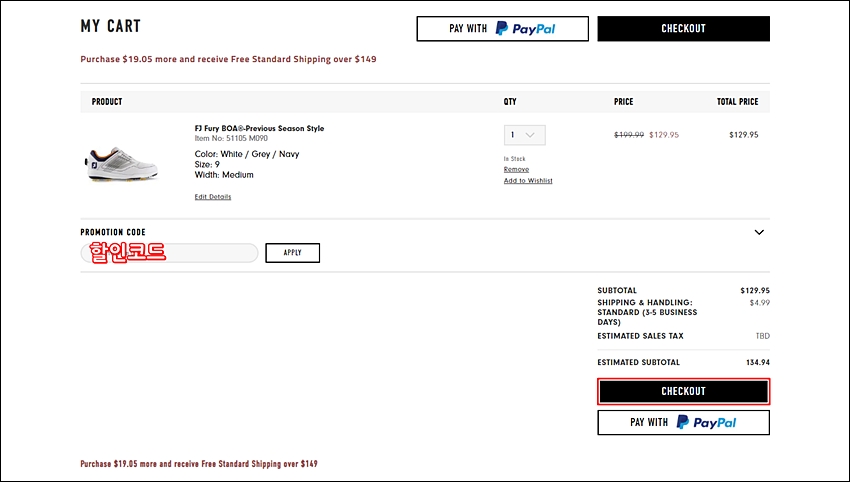The width and height of the screenshot is (850, 482).
Task: Click the top Pay with PayPal button
Action: coord(503,29)
